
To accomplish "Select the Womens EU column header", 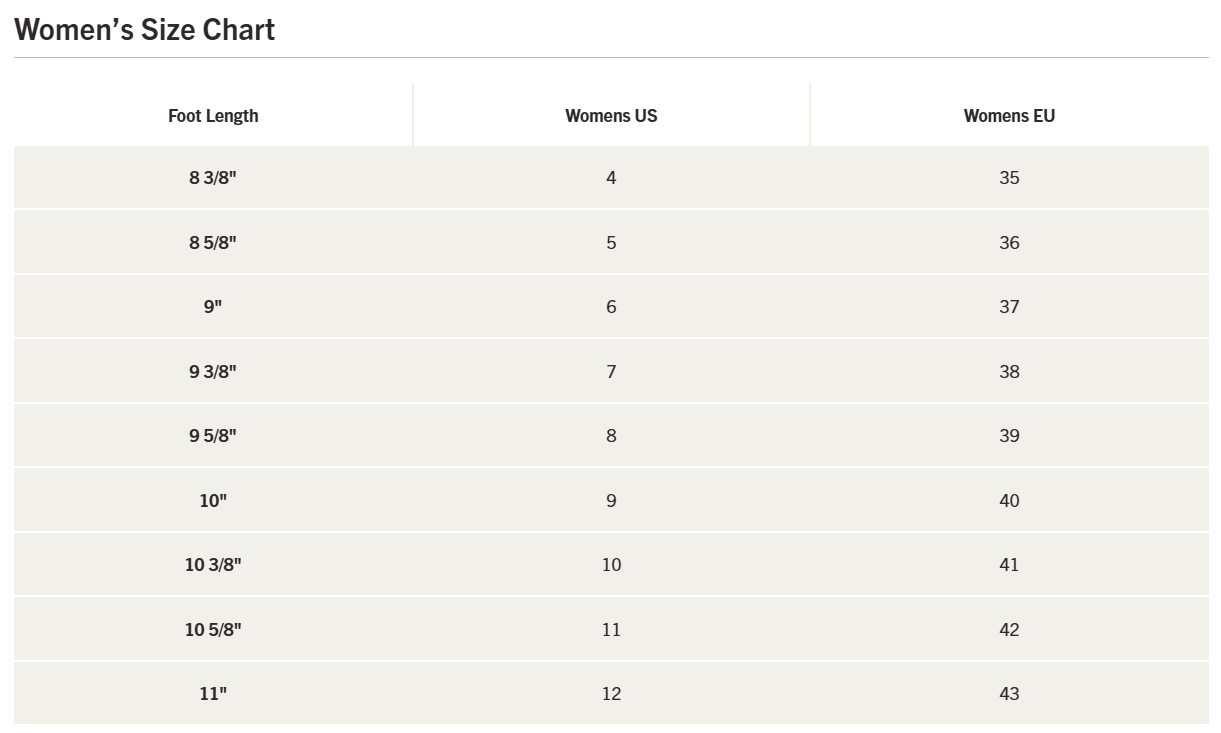I will pyautogui.click(x=1009, y=116).
